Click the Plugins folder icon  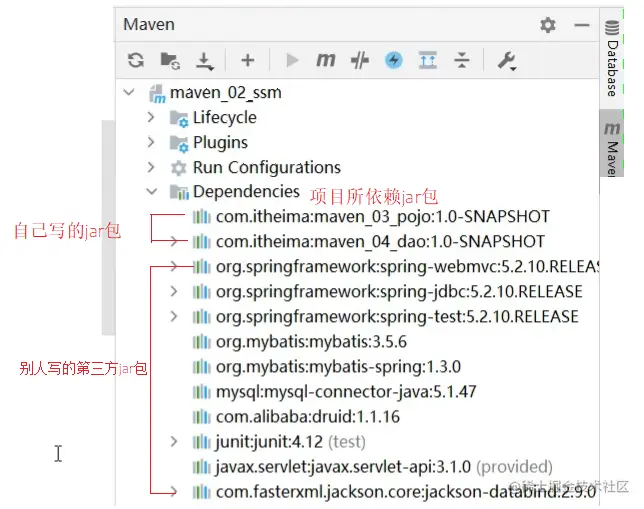click(179, 143)
